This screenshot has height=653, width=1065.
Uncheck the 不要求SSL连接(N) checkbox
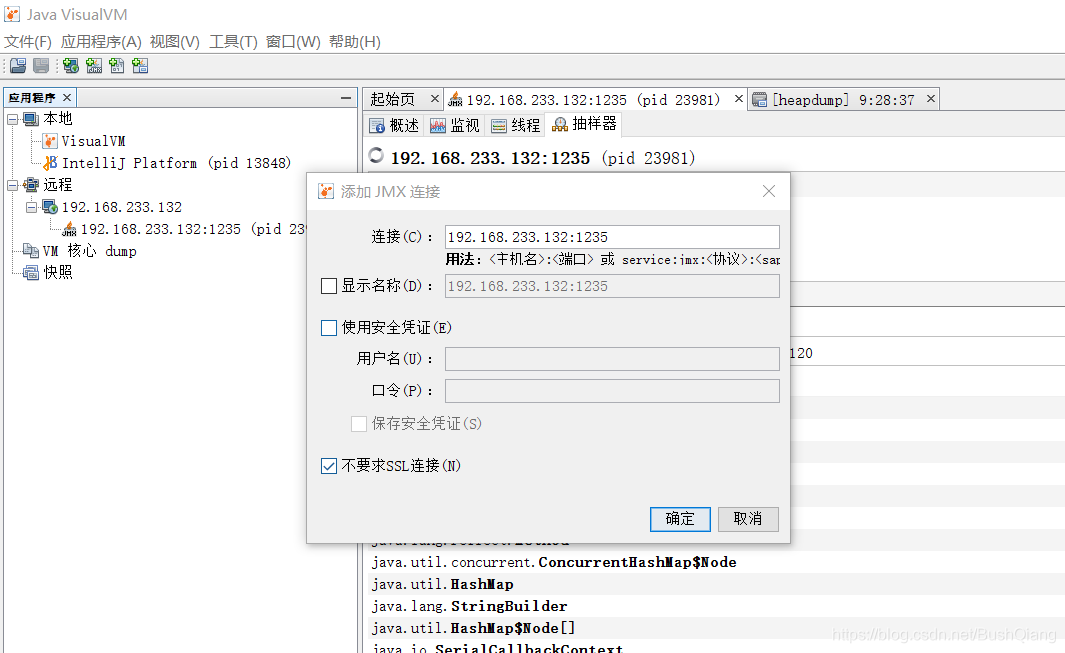point(329,466)
